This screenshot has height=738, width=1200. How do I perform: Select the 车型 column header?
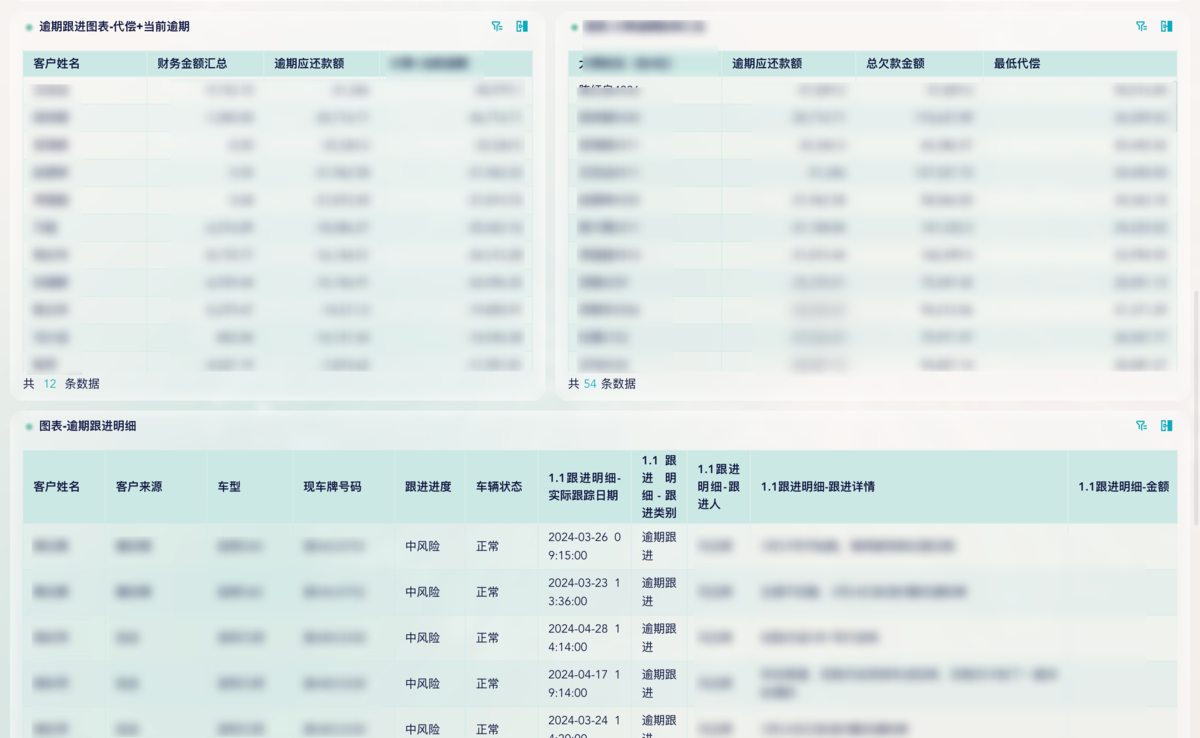(x=229, y=487)
